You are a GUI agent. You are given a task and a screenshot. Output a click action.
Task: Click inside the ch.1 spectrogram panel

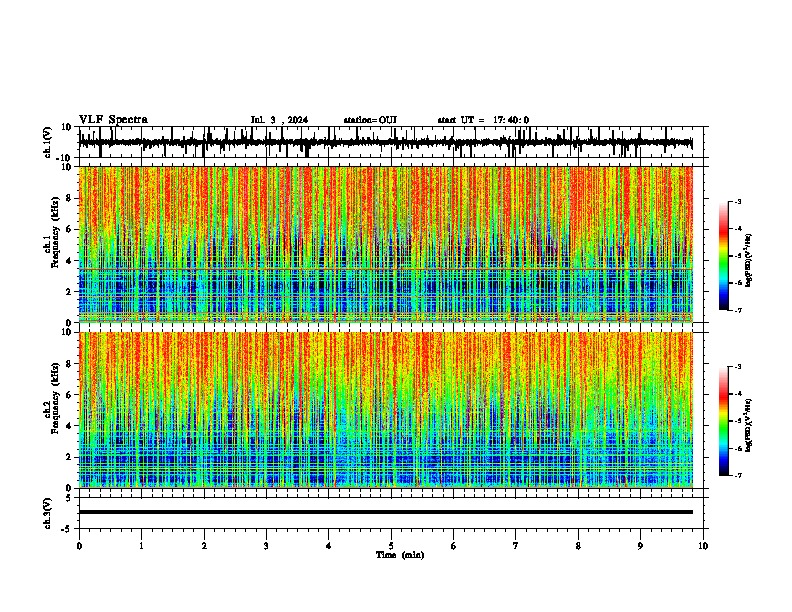click(x=386, y=244)
